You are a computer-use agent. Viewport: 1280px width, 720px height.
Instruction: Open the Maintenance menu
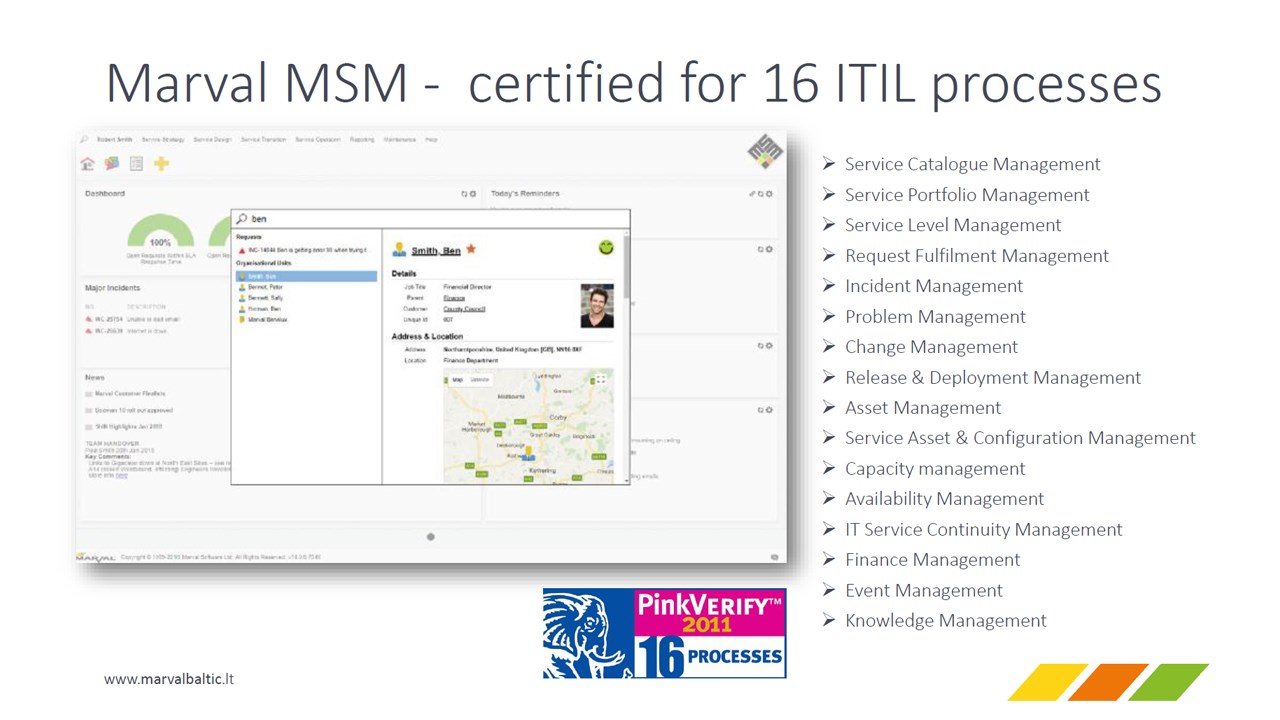[400, 139]
